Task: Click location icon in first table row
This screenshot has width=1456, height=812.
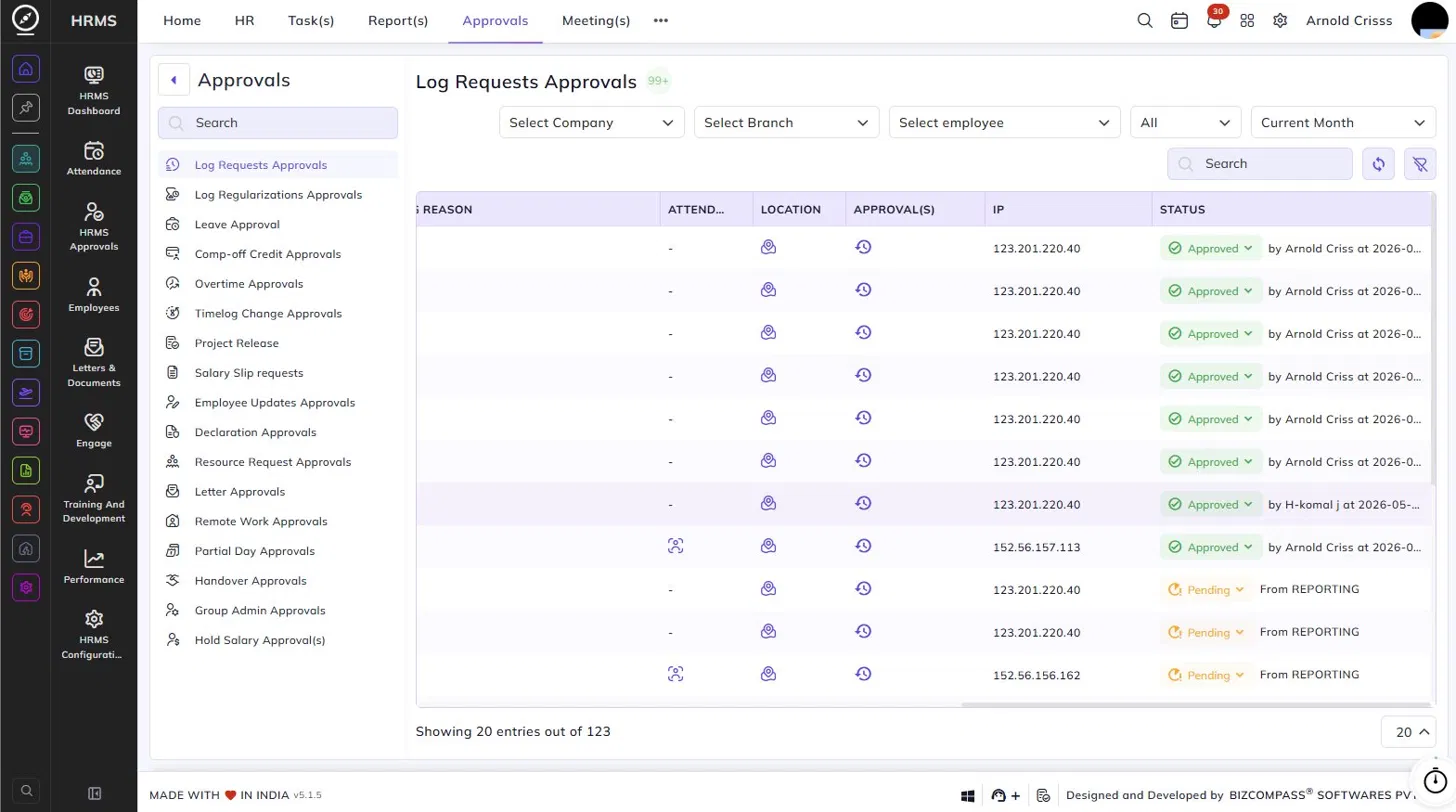Action: click(768, 247)
